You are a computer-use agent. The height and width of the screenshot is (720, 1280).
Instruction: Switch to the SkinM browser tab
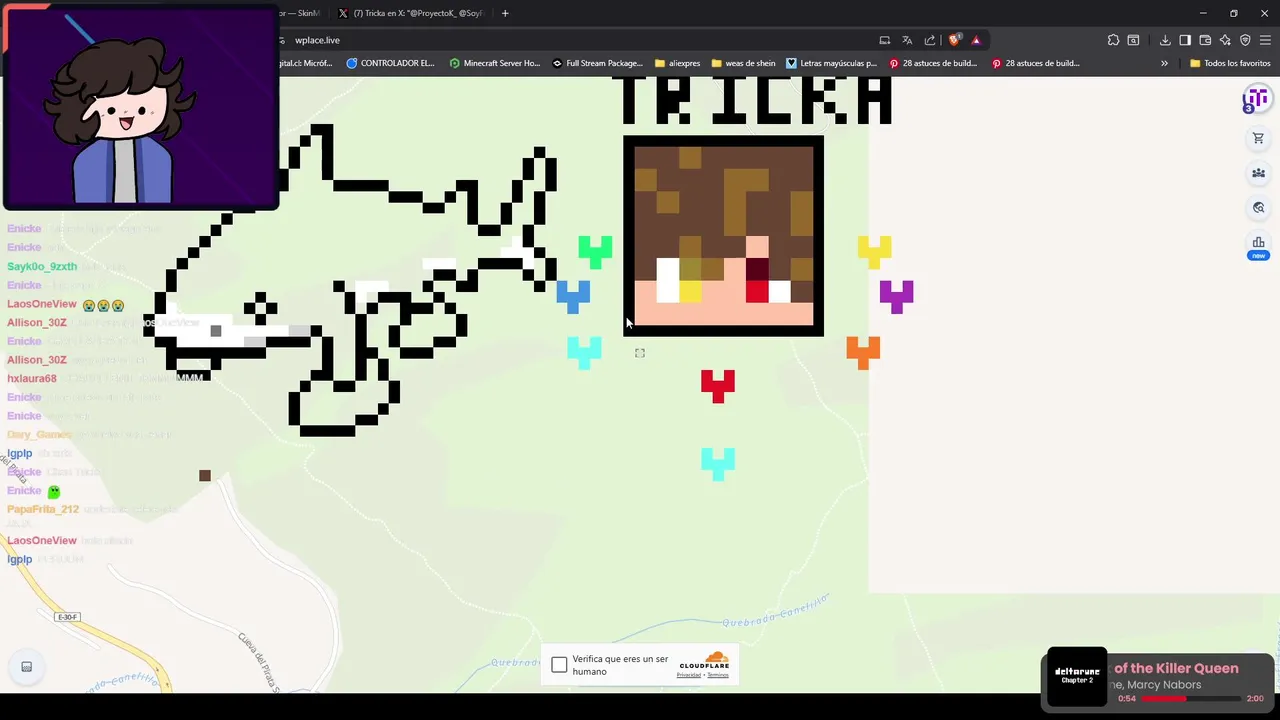[302, 13]
